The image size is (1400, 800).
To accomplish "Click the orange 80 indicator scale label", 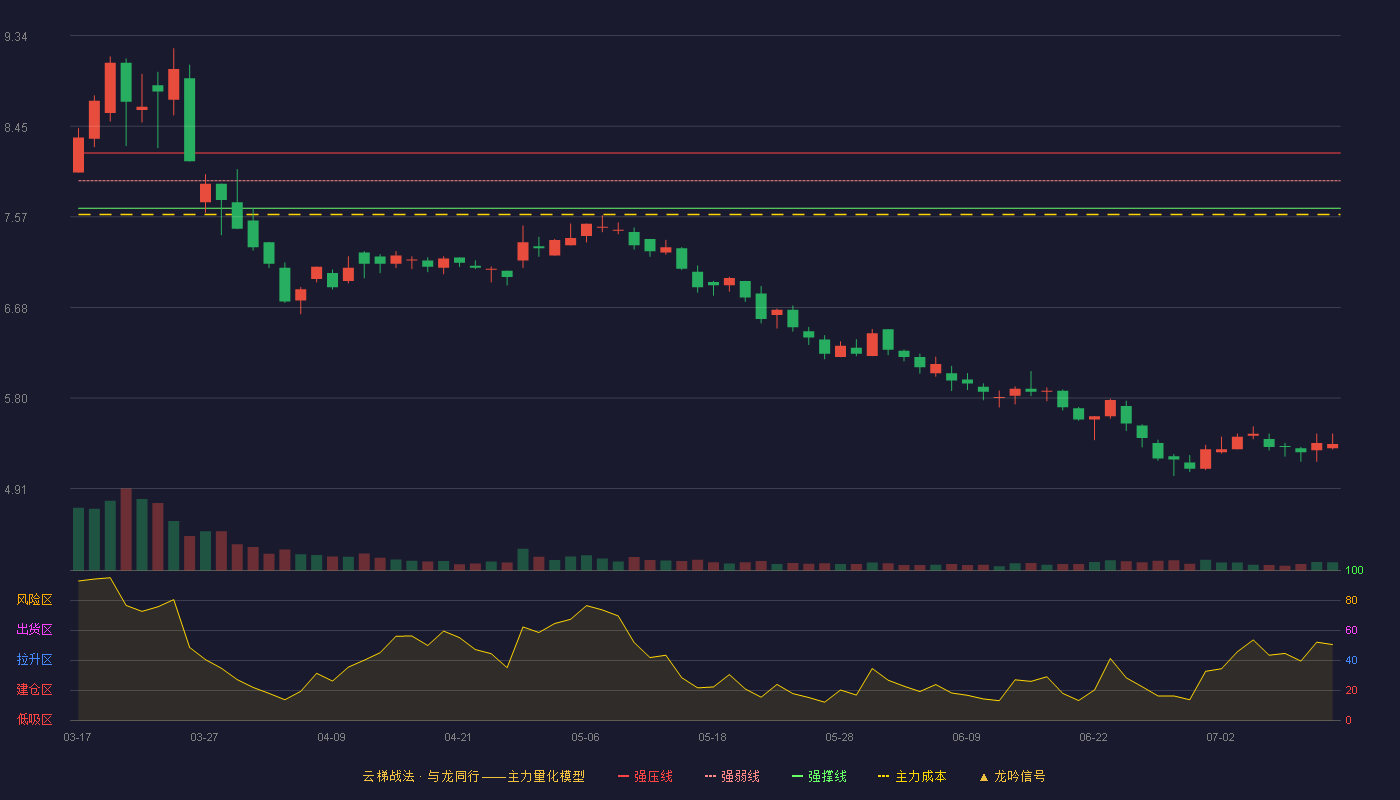I will [x=1350, y=600].
